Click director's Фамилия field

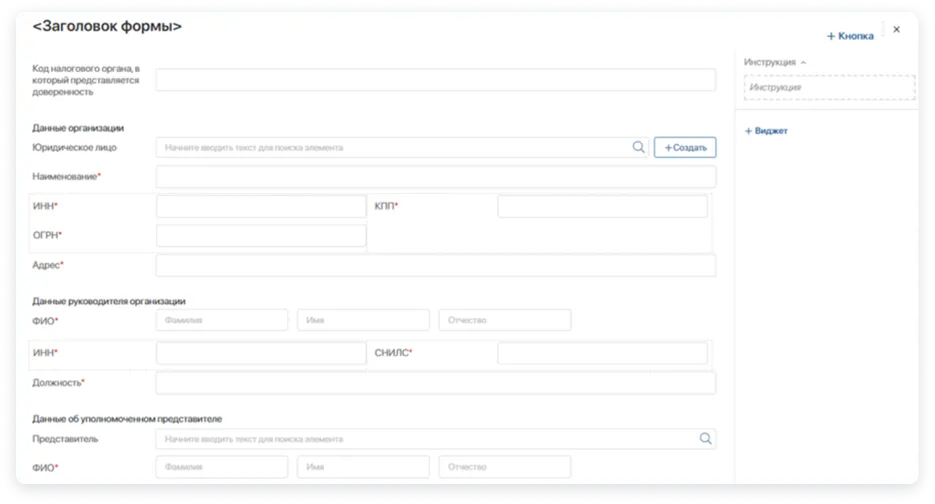(221, 320)
